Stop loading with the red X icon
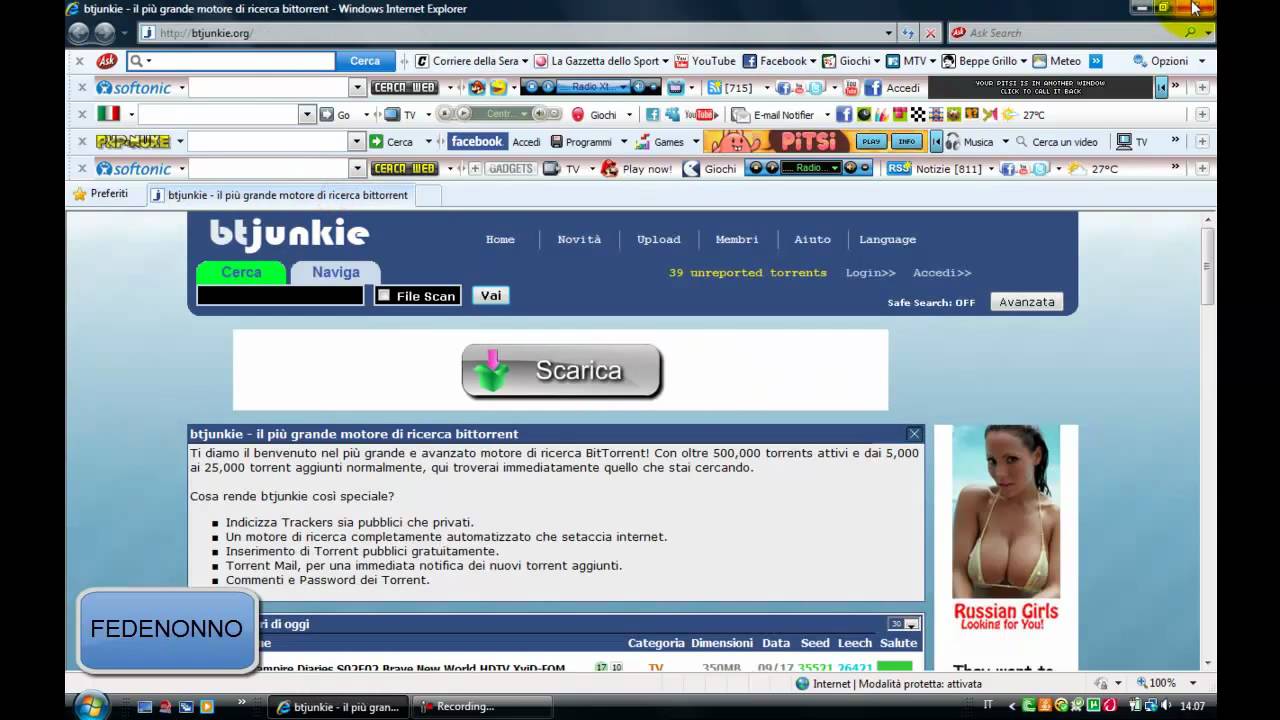Viewport: 1280px width, 720px height. [931, 33]
